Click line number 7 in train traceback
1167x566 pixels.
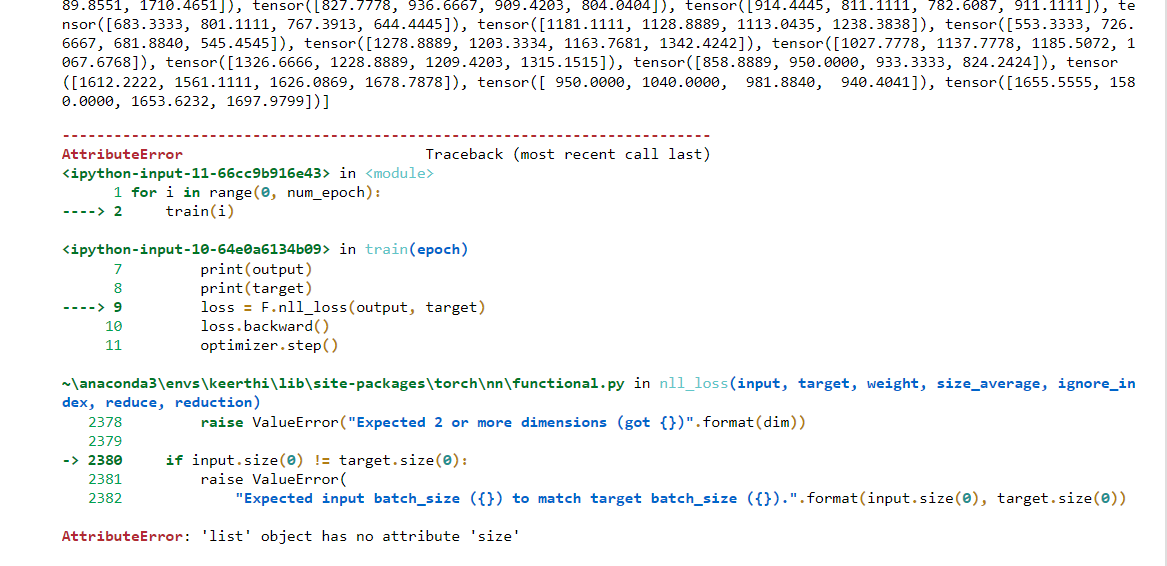[118, 269]
